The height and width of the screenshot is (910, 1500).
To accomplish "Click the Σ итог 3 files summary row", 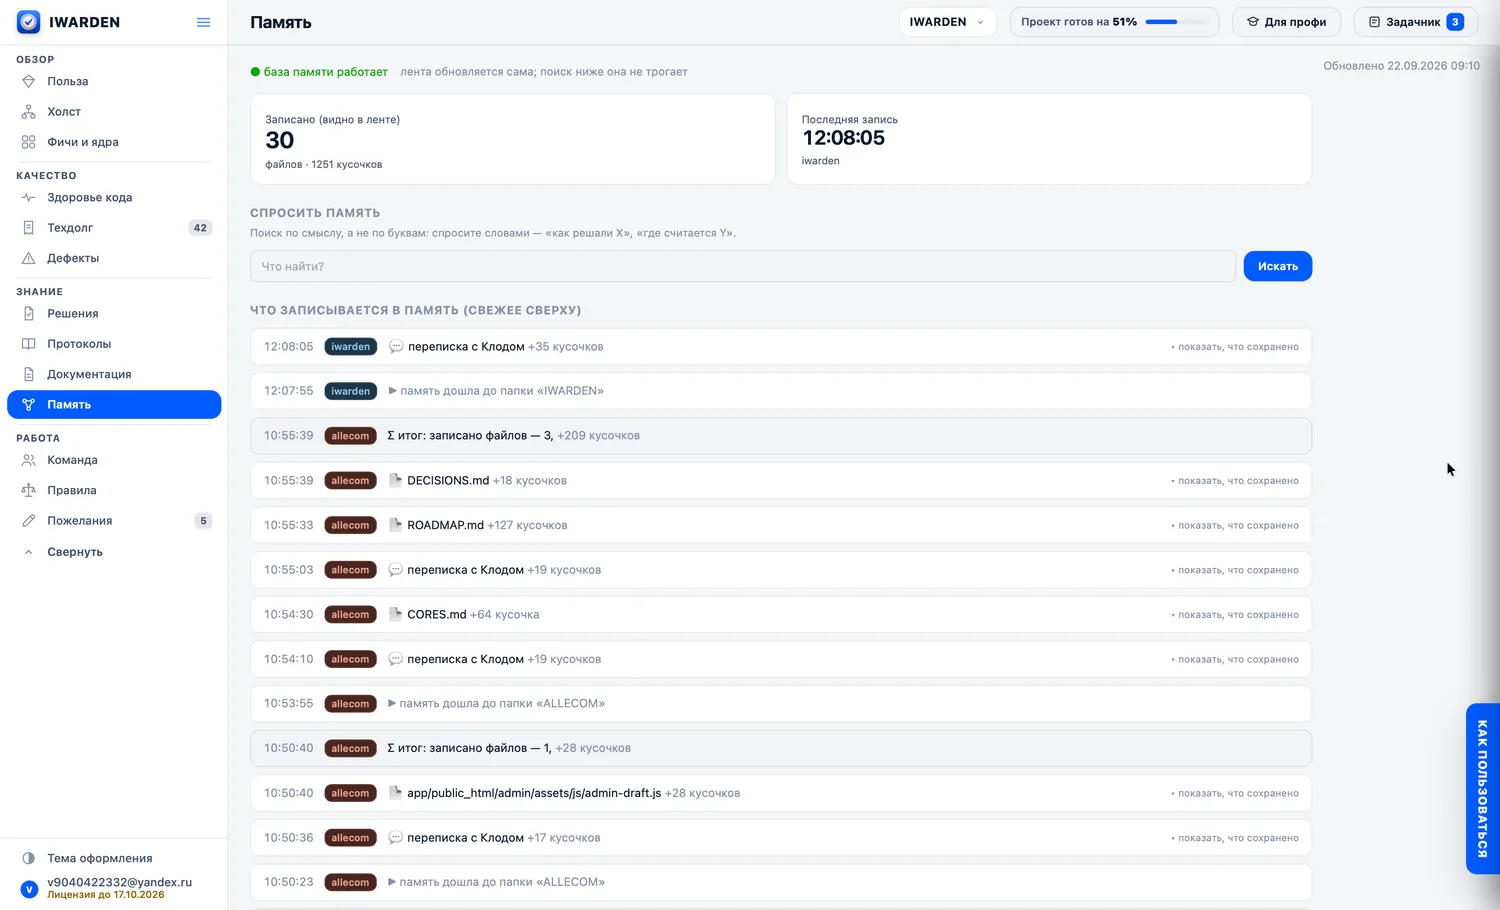I will 781,436.
